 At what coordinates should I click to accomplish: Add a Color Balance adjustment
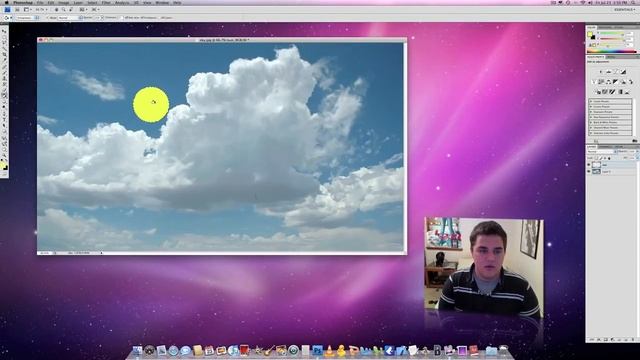pos(609,82)
